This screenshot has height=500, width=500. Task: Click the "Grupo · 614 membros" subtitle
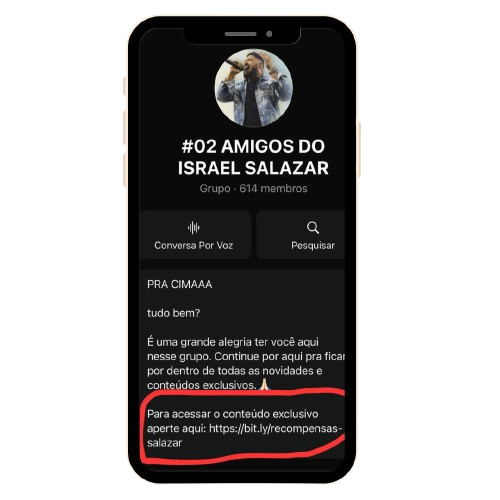coord(253,189)
